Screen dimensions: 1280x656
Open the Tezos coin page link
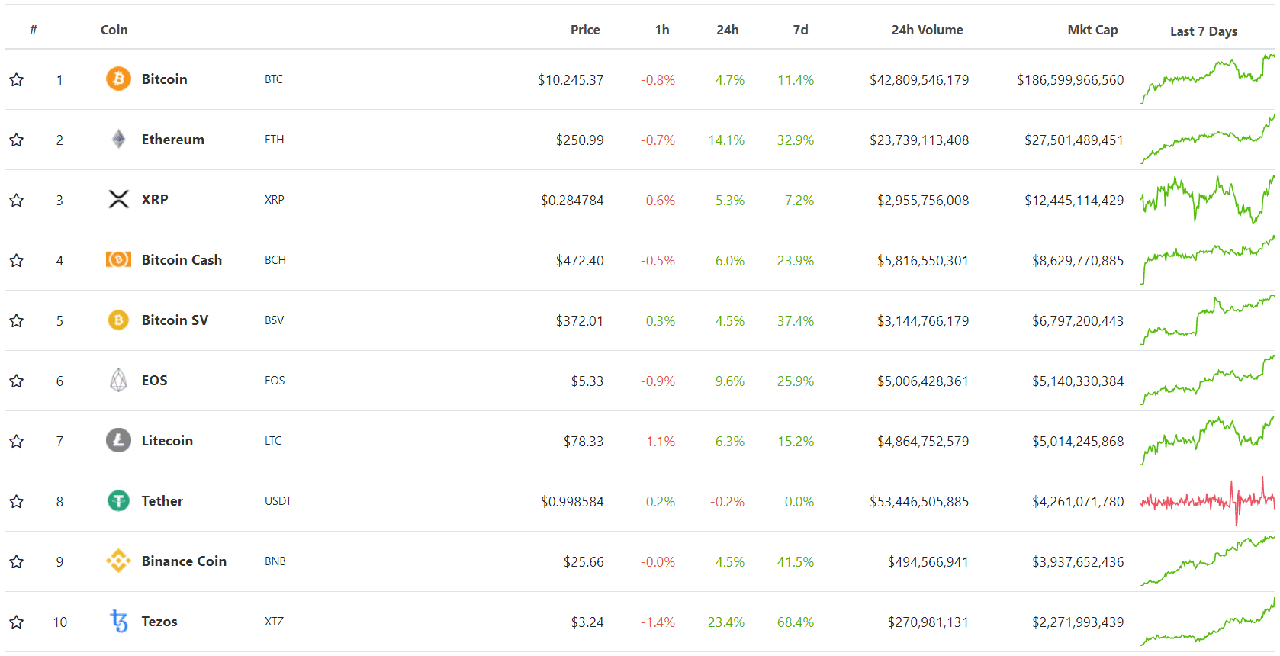pos(159,621)
